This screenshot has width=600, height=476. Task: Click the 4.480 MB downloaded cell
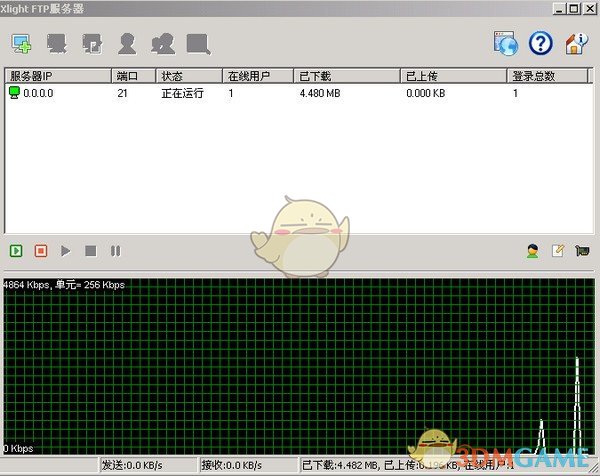[x=320, y=93]
